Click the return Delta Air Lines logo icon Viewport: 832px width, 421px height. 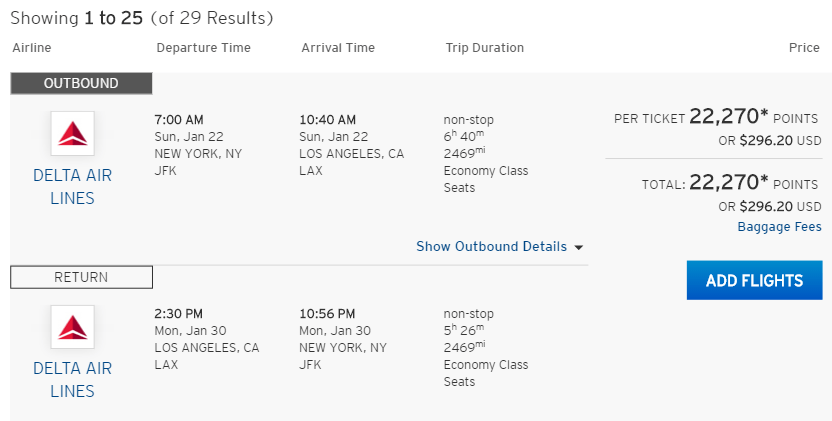tap(73, 327)
